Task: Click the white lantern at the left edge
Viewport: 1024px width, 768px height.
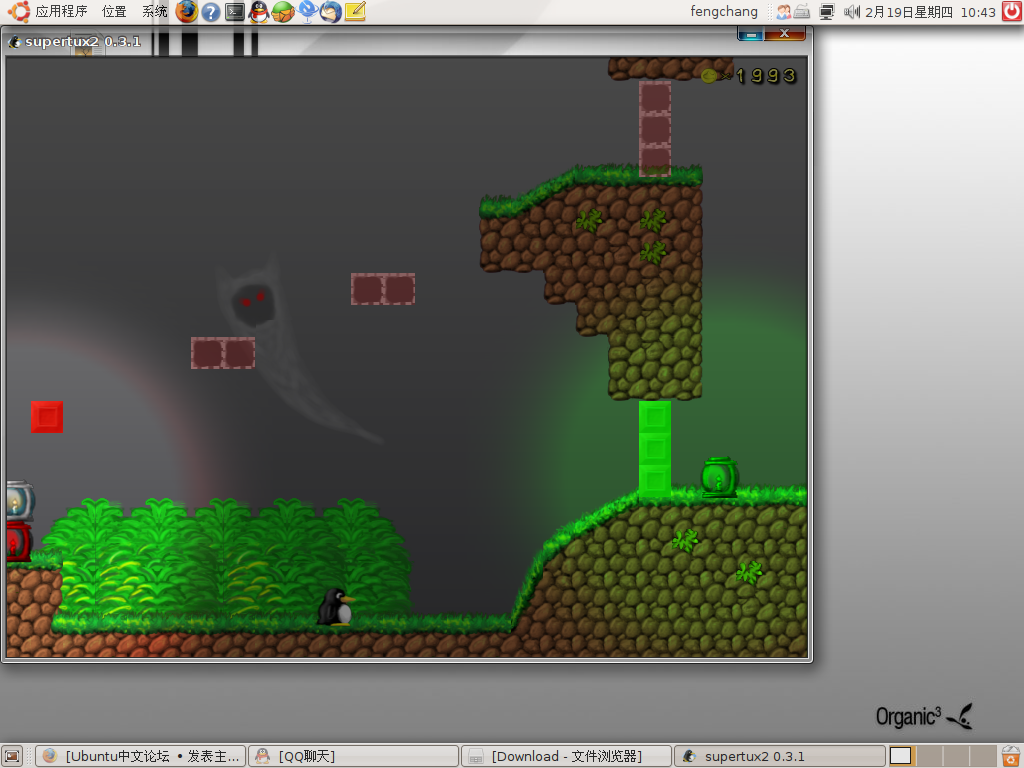Action: 20,501
